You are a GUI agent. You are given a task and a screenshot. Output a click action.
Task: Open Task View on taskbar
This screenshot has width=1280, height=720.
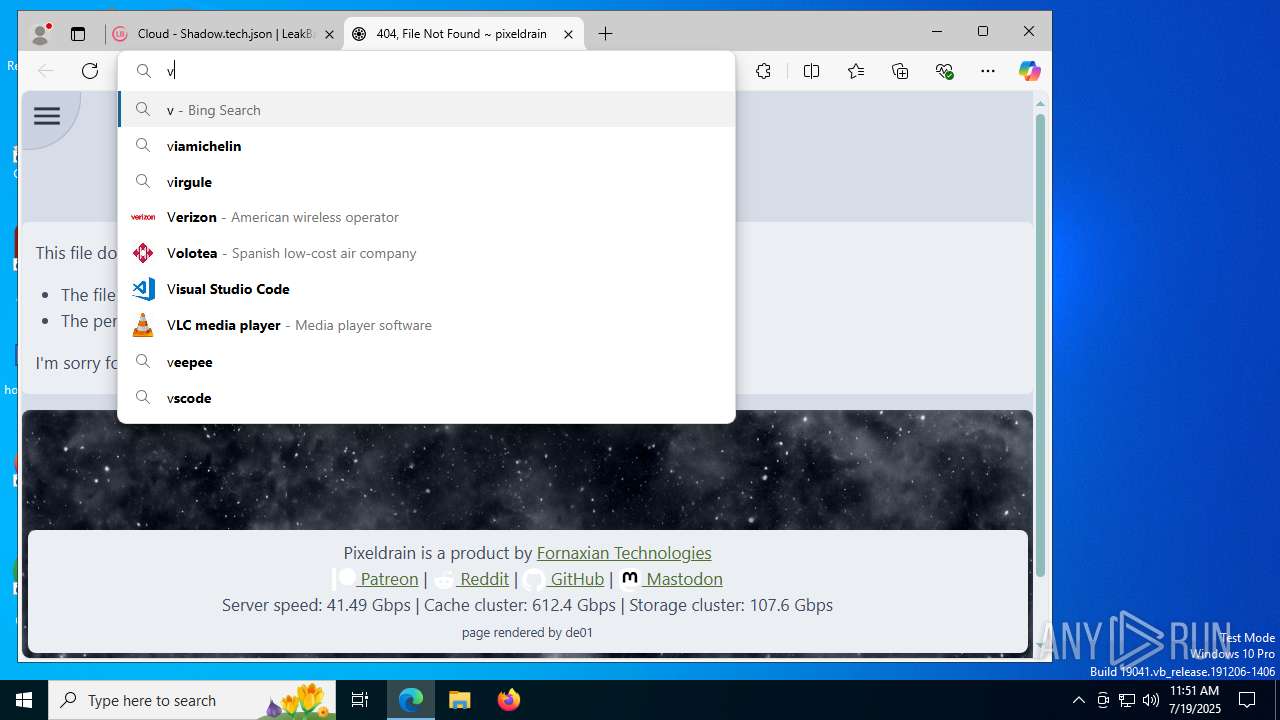click(x=360, y=700)
